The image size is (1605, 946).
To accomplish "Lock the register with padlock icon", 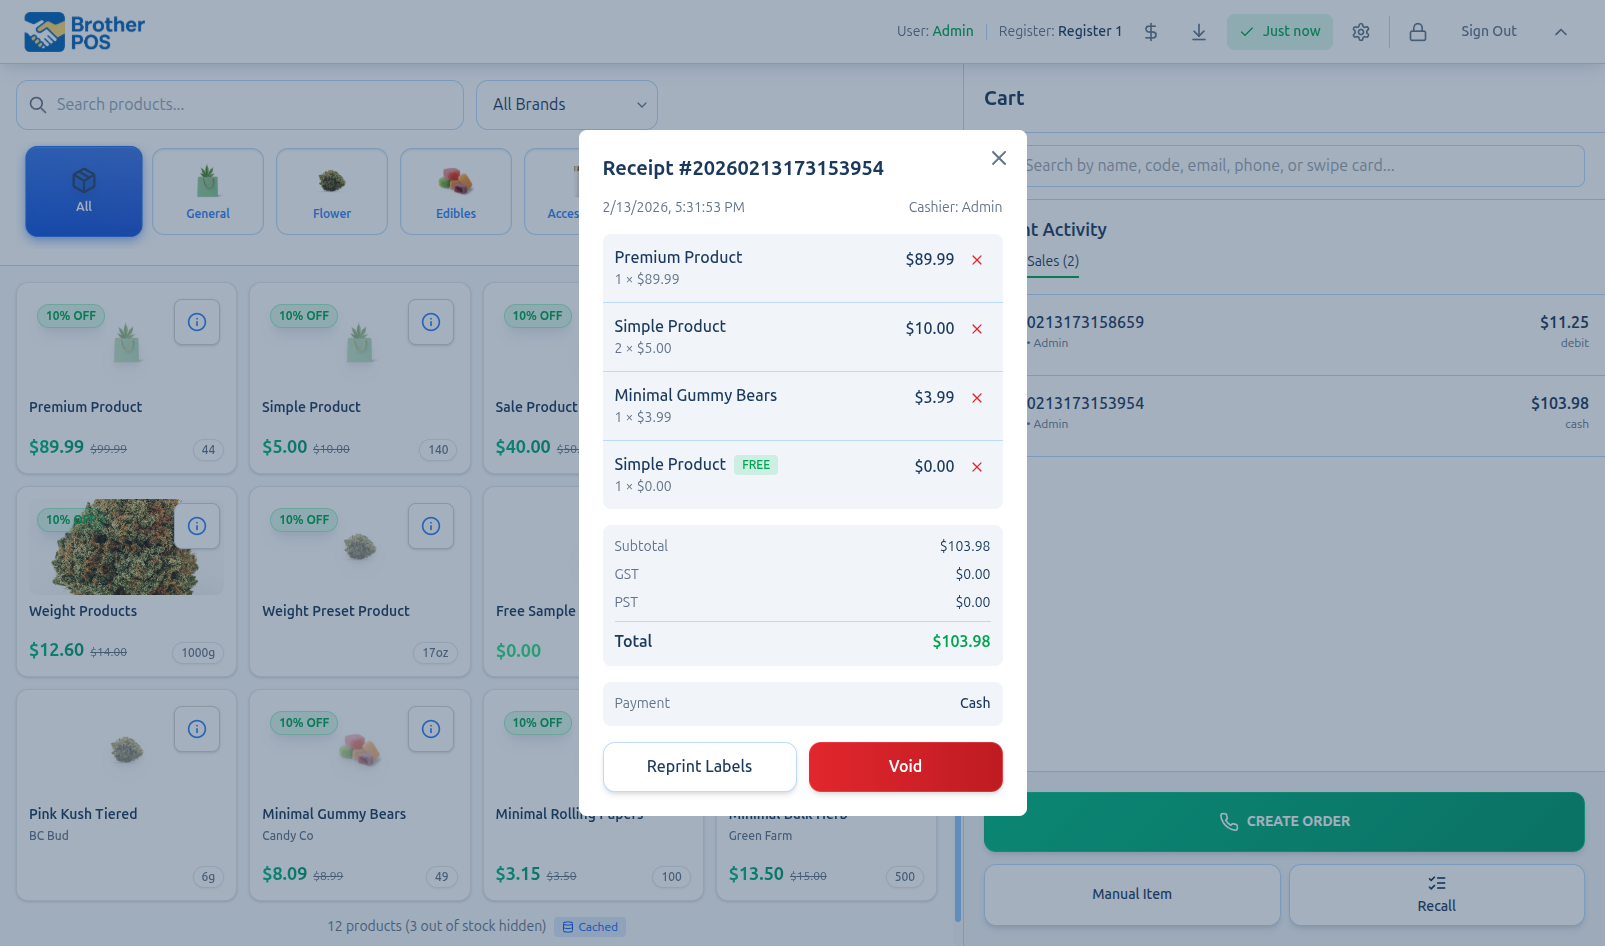I will click(1417, 32).
